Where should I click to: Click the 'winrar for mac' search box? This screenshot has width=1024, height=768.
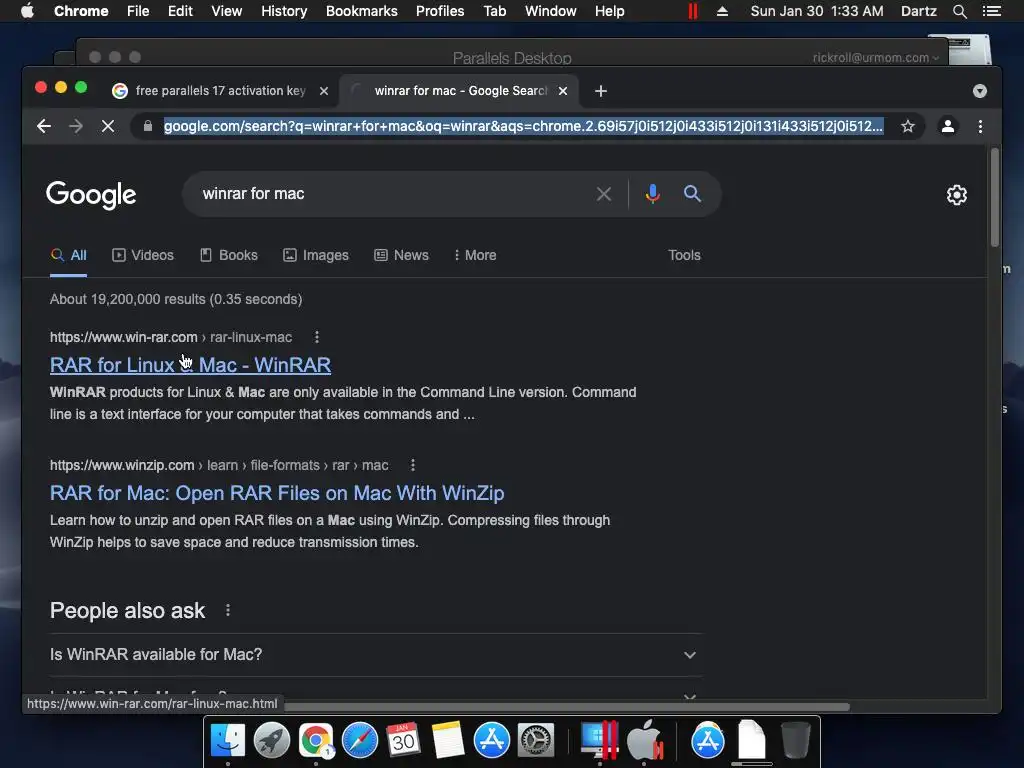click(392, 194)
